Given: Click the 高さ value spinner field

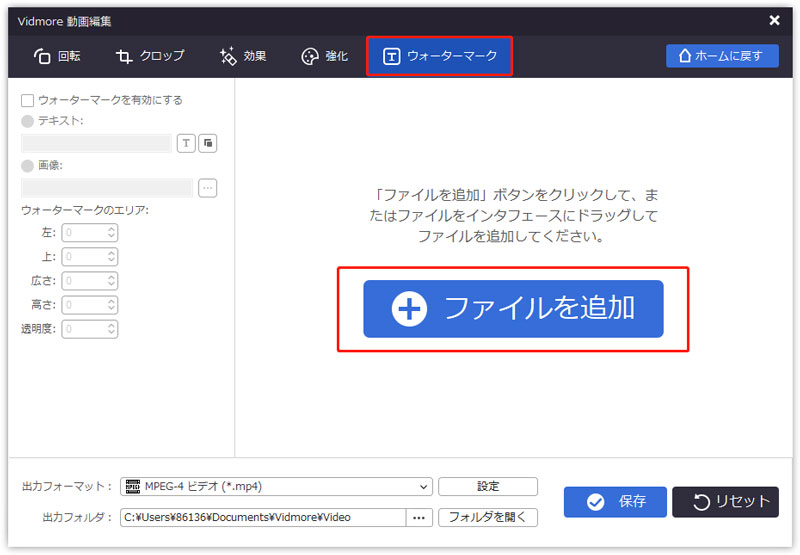Looking at the screenshot, I should point(90,305).
